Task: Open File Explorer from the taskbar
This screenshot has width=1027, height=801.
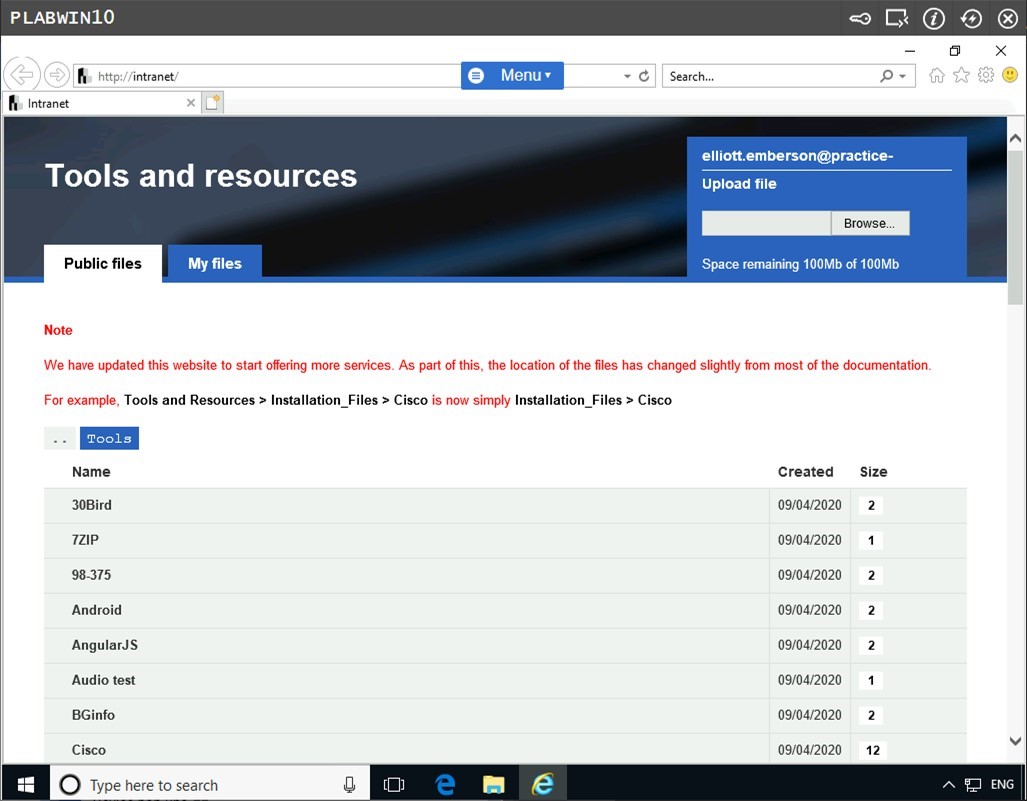Action: click(x=493, y=784)
